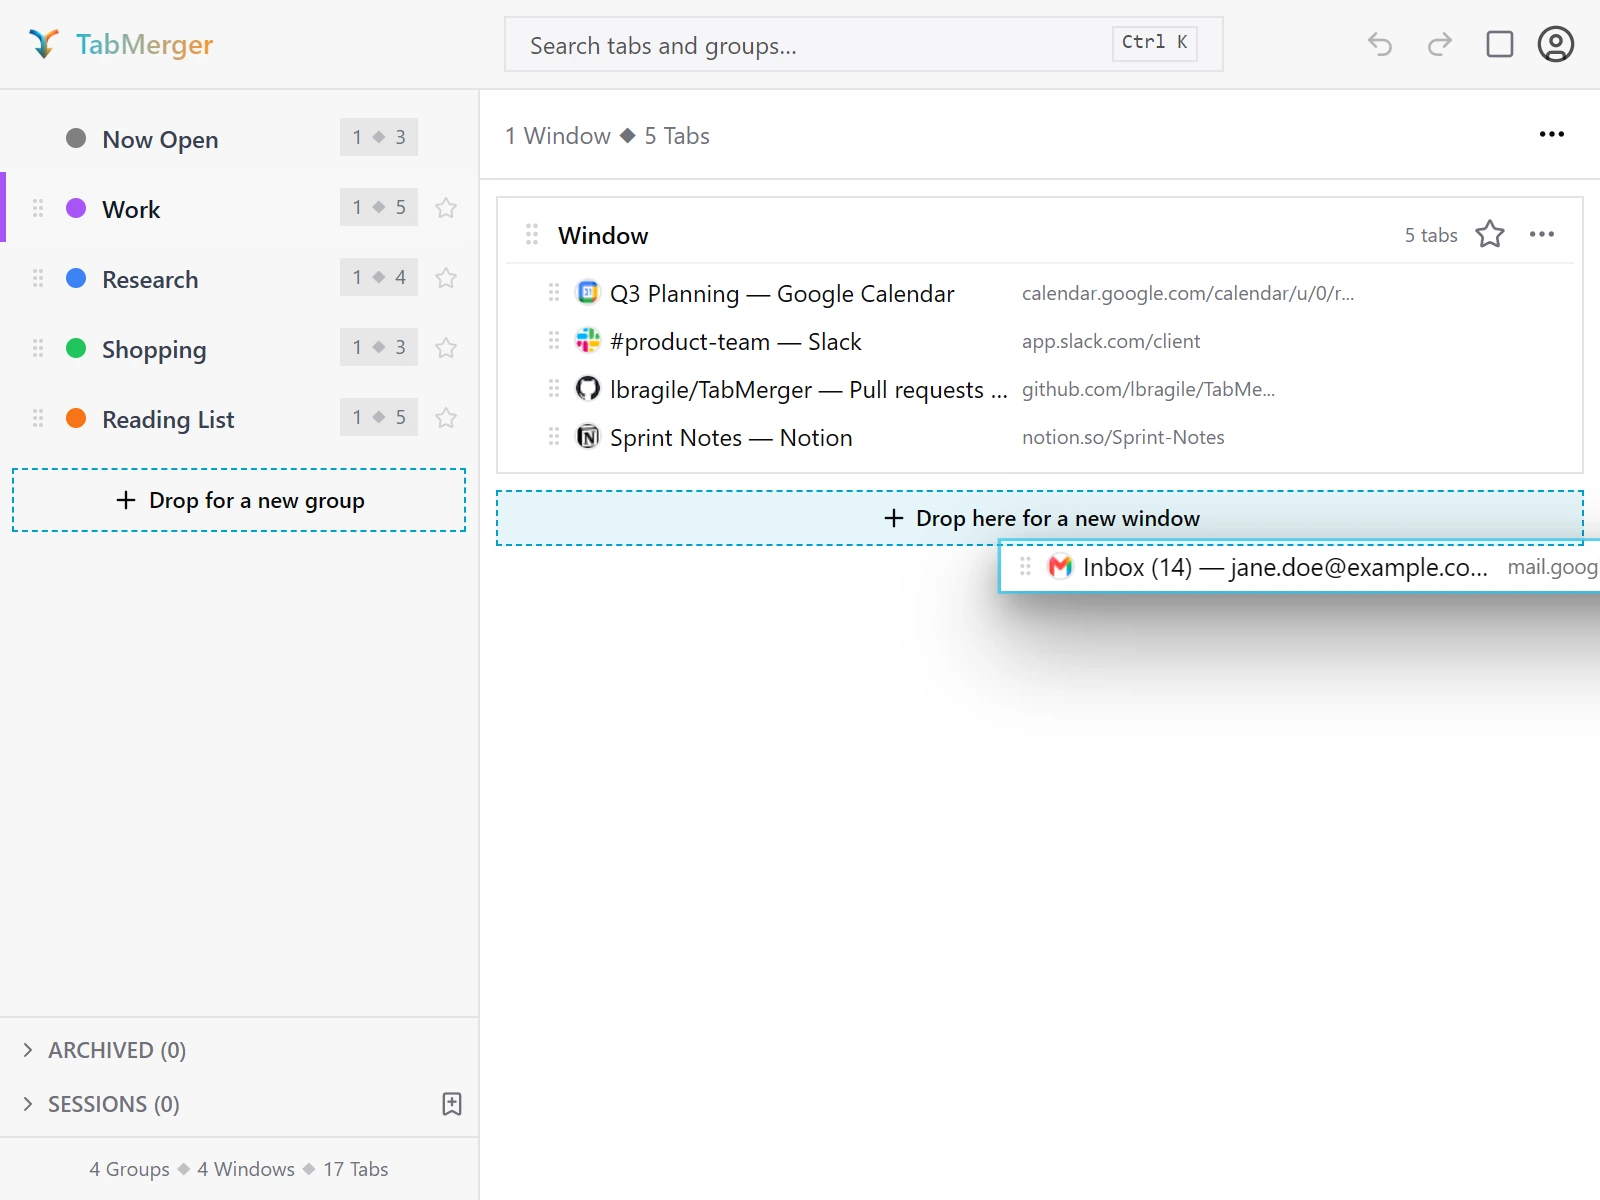Click the Slack favicon for #product-team

tap(588, 340)
